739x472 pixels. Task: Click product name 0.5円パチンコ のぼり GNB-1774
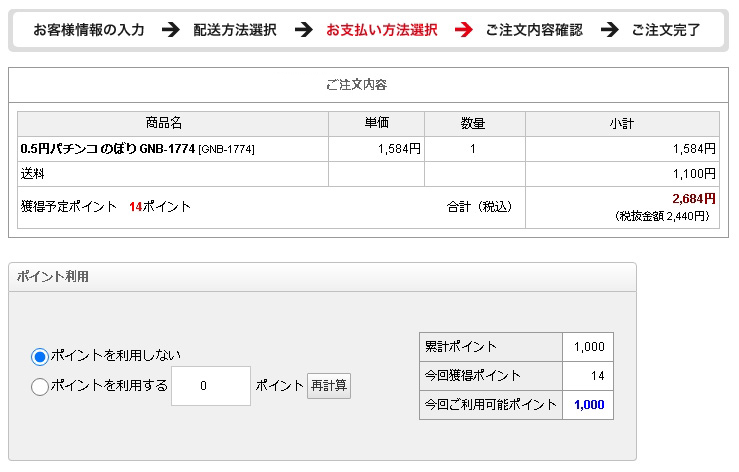point(107,149)
